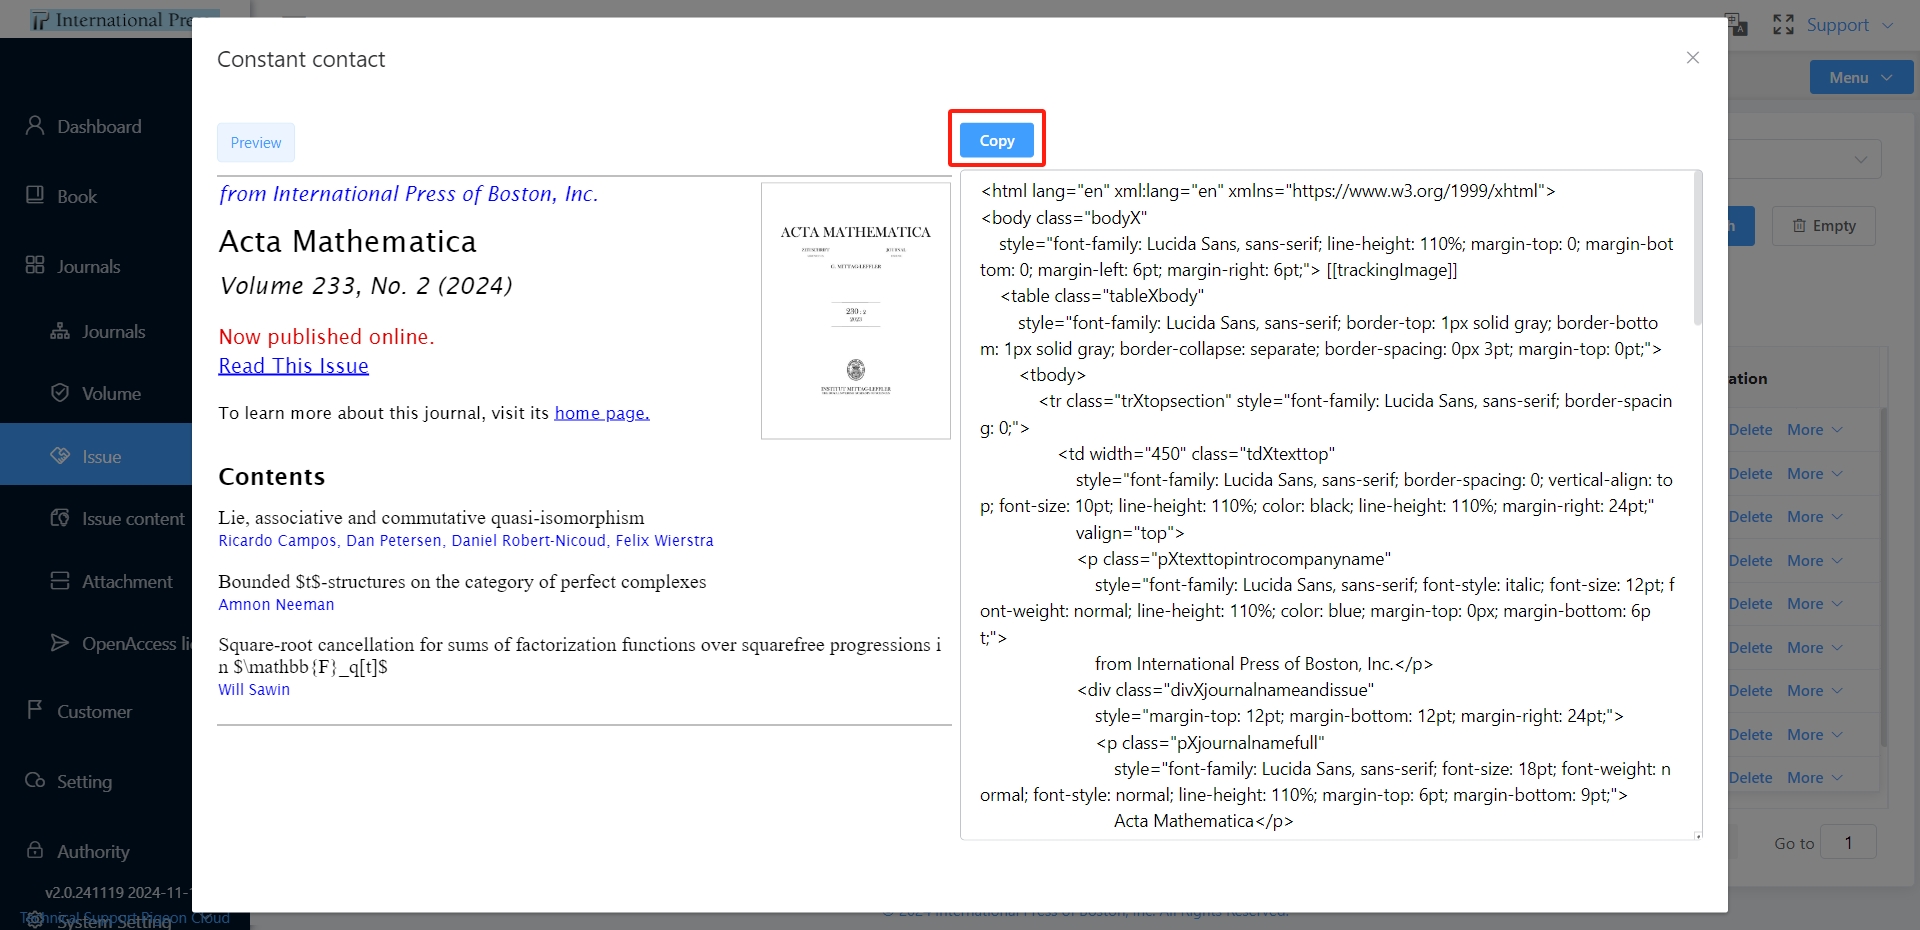The image size is (1920, 930).
Task: Click the Setting icon in sidebar
Action: point(35,780)
